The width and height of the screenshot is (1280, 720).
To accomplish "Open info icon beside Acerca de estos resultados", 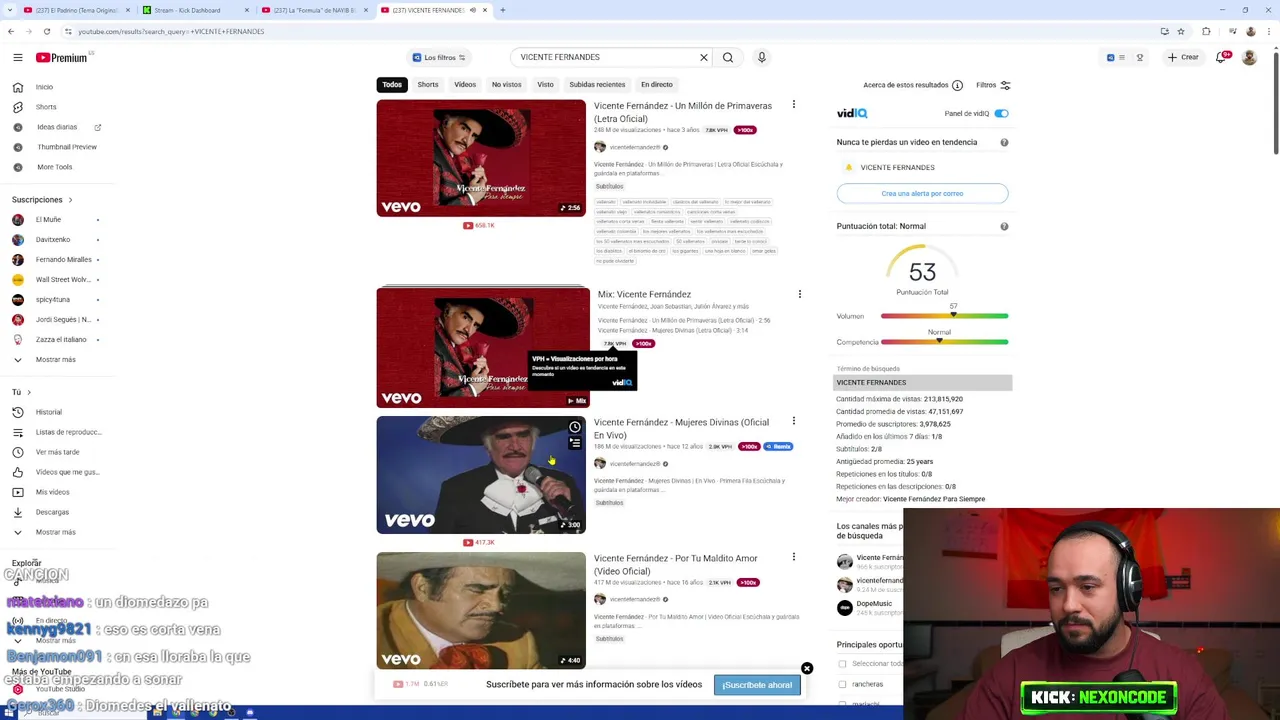I will coord(957,85).
